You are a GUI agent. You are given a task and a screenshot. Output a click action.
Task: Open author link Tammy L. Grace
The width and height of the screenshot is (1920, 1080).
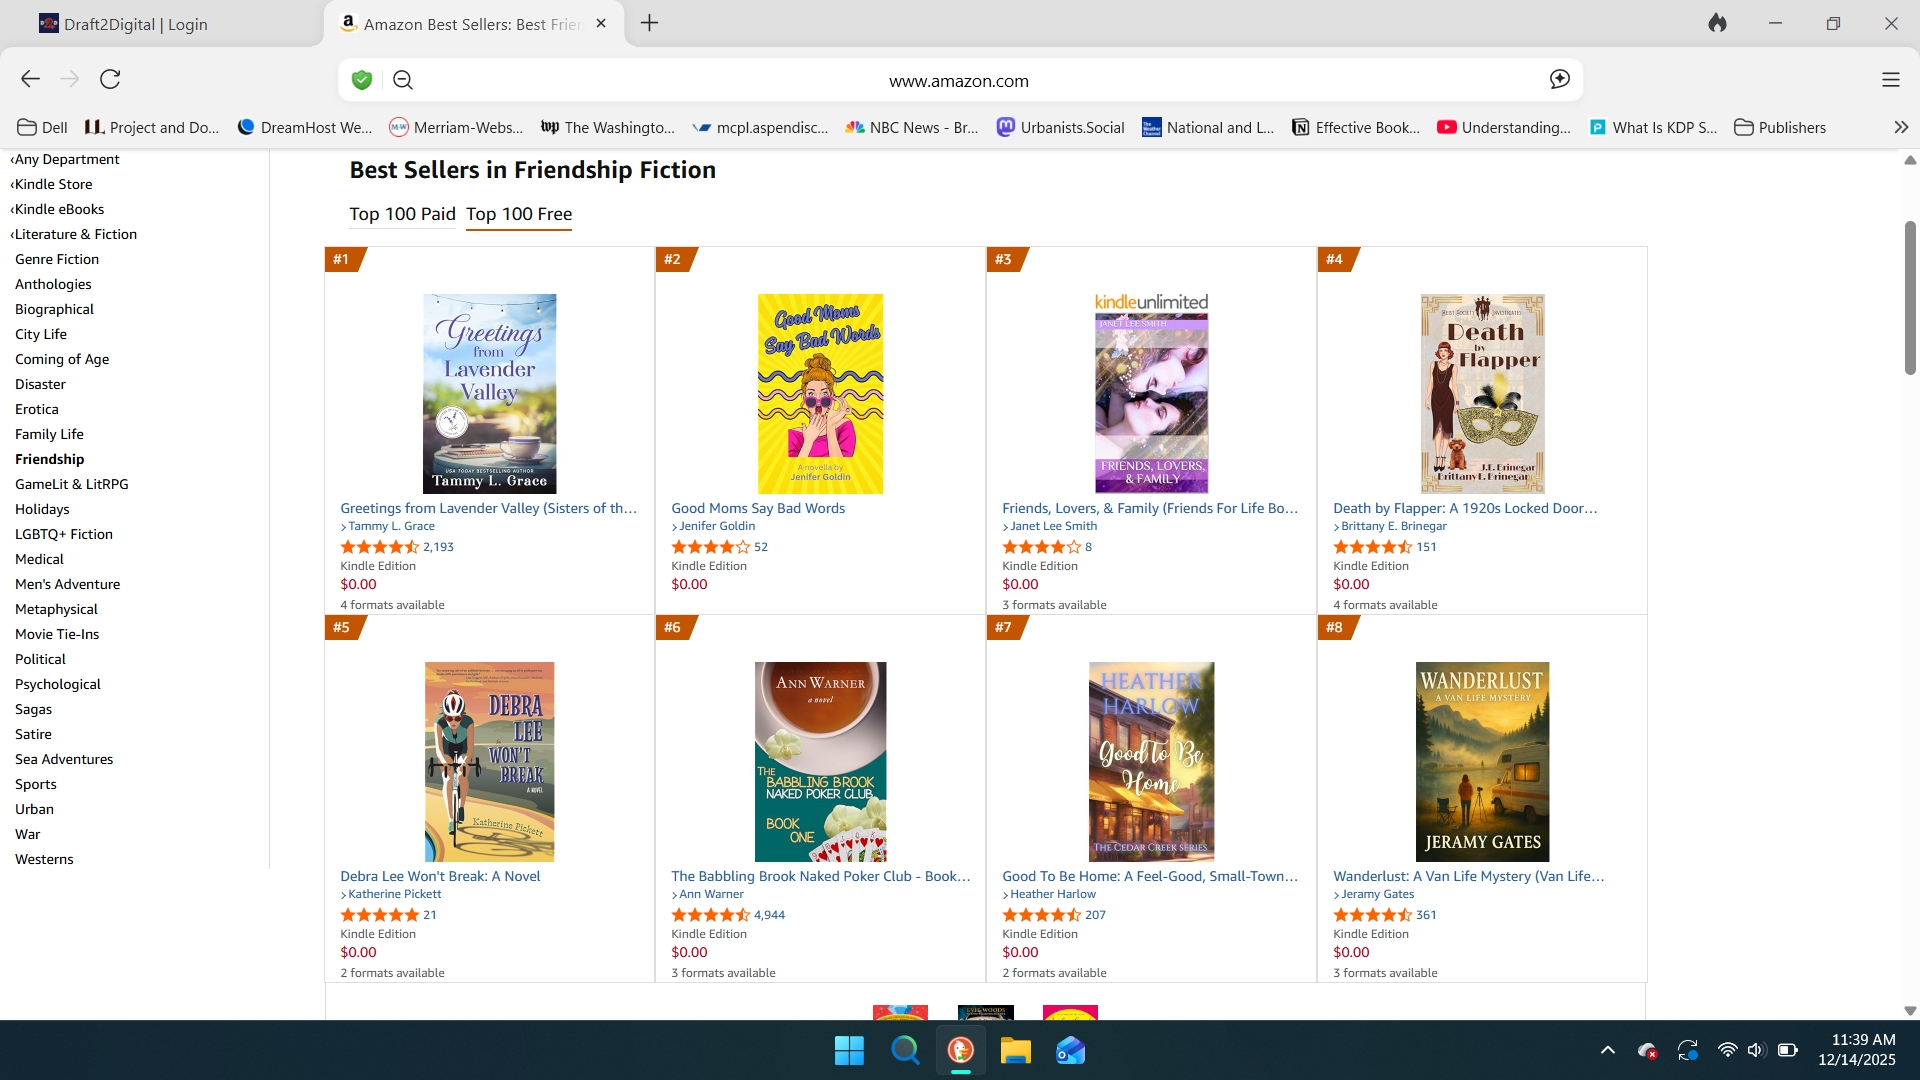[x=391, y=526]
